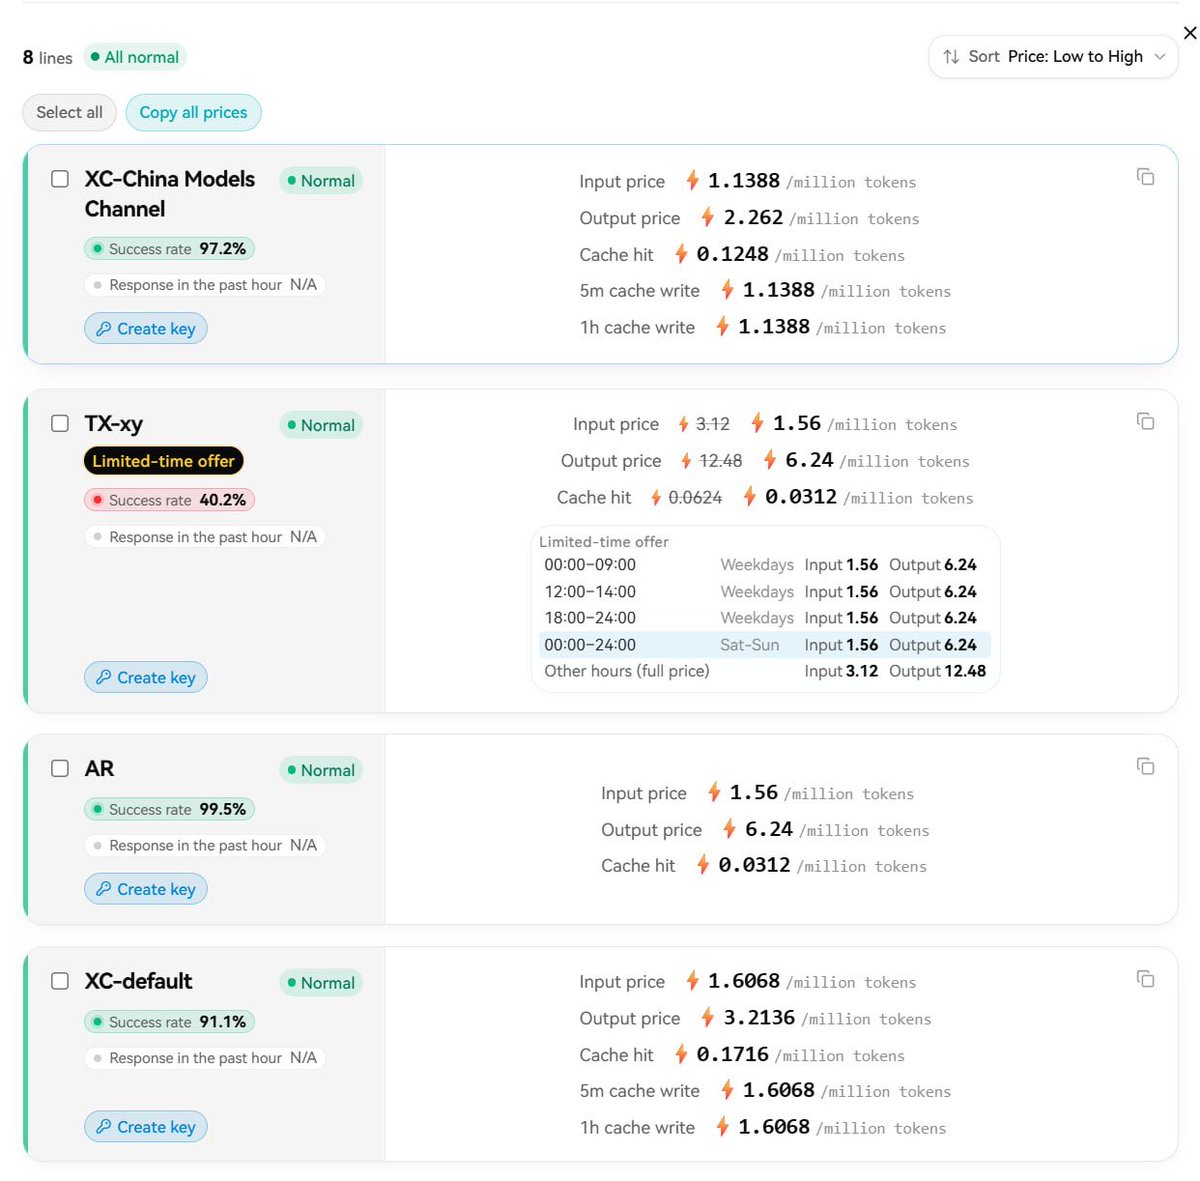Select the Sat-Sun 00:00–24:00 offer row
This screenshot has width=1200, height=1181.
(765, 645)
